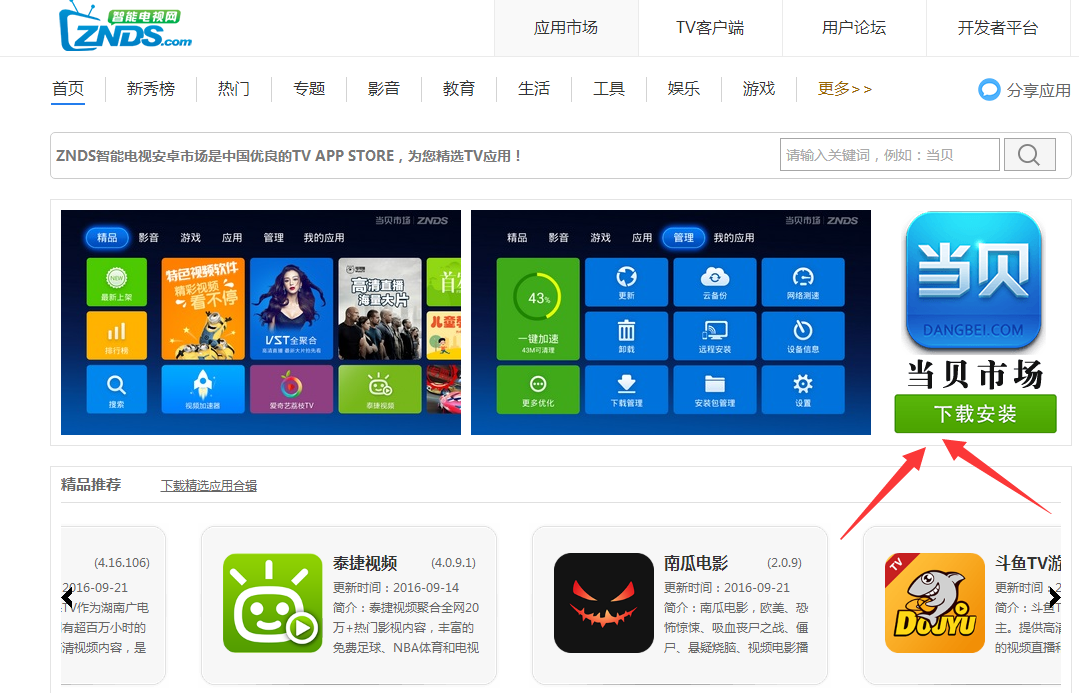1079x693 pixels.
Task: Click 更多优化 green tile
Action: [x=538, y=389]
